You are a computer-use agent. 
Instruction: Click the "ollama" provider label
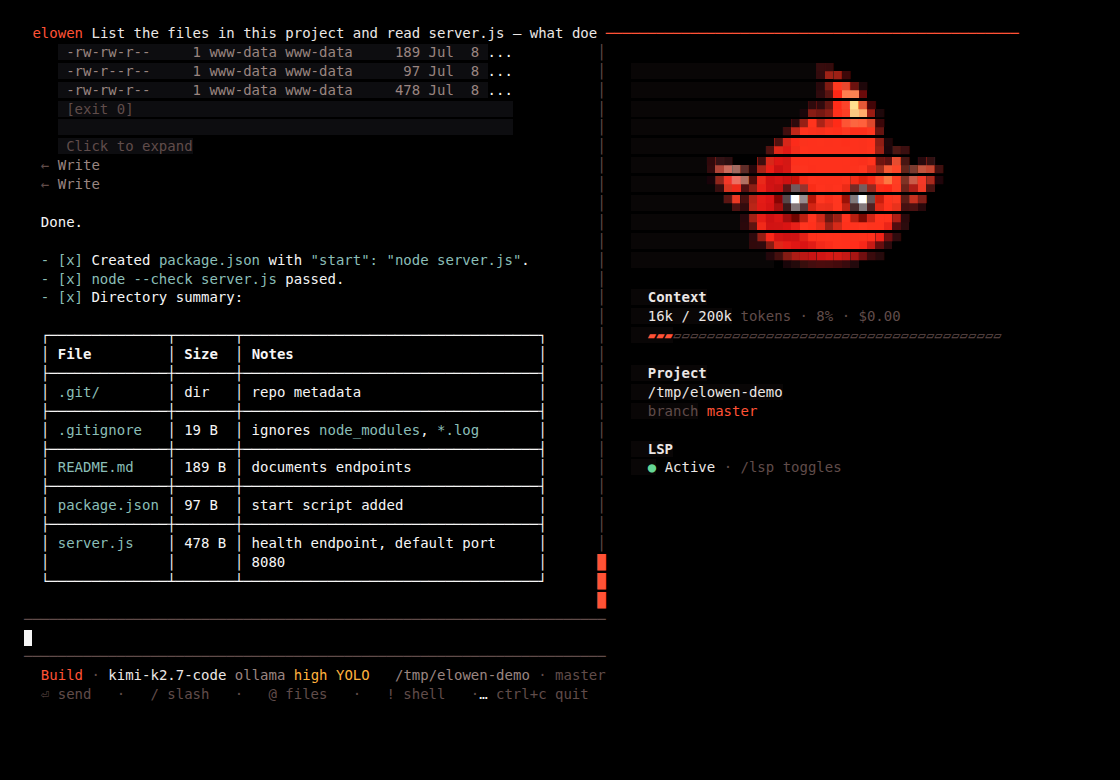tap(260, 675)
